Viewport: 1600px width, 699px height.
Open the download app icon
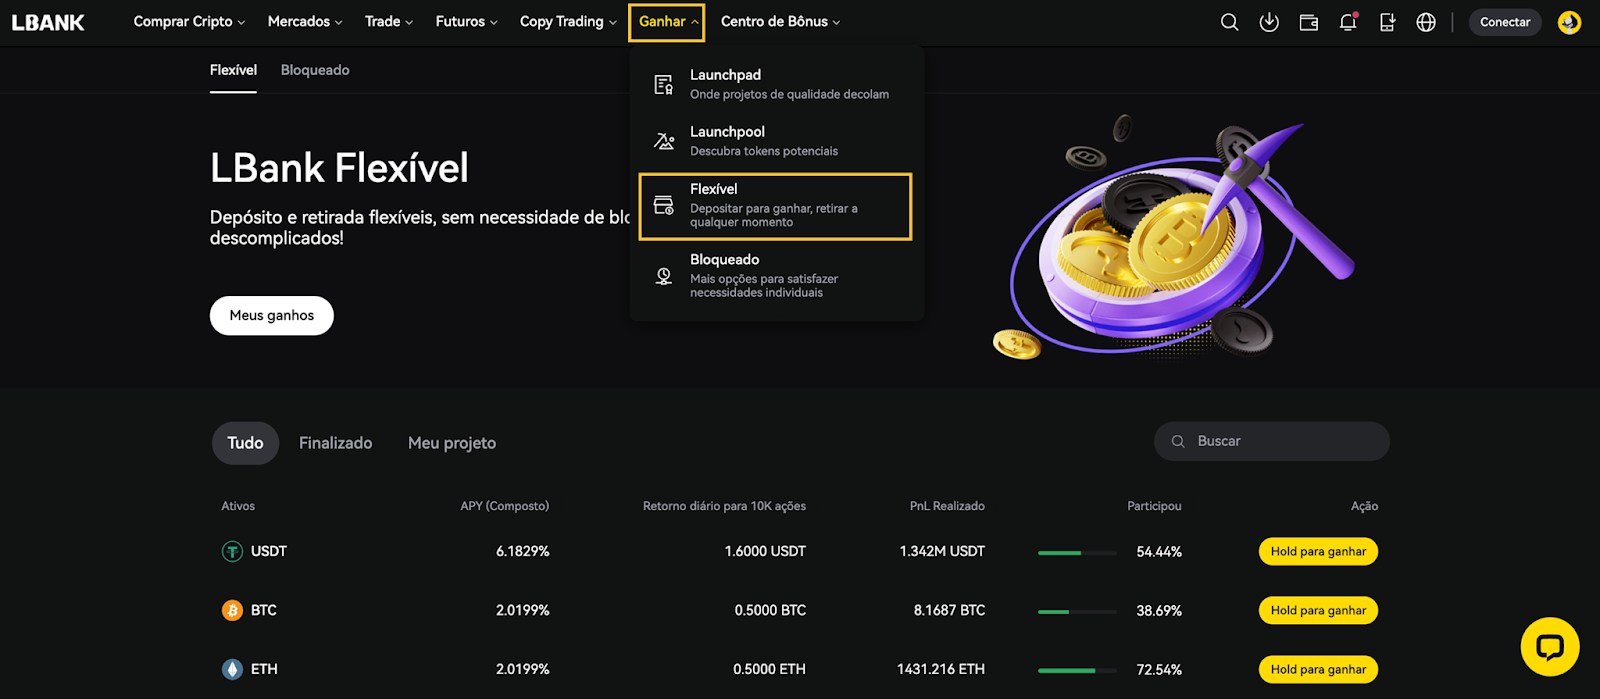click(x=1269, y=22)
